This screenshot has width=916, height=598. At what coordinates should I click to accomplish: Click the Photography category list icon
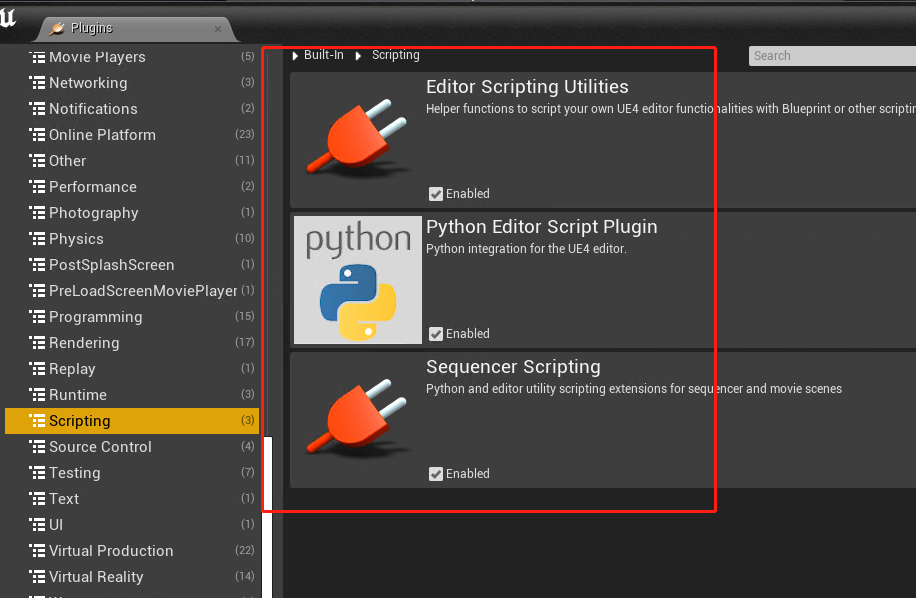point(37,213)
